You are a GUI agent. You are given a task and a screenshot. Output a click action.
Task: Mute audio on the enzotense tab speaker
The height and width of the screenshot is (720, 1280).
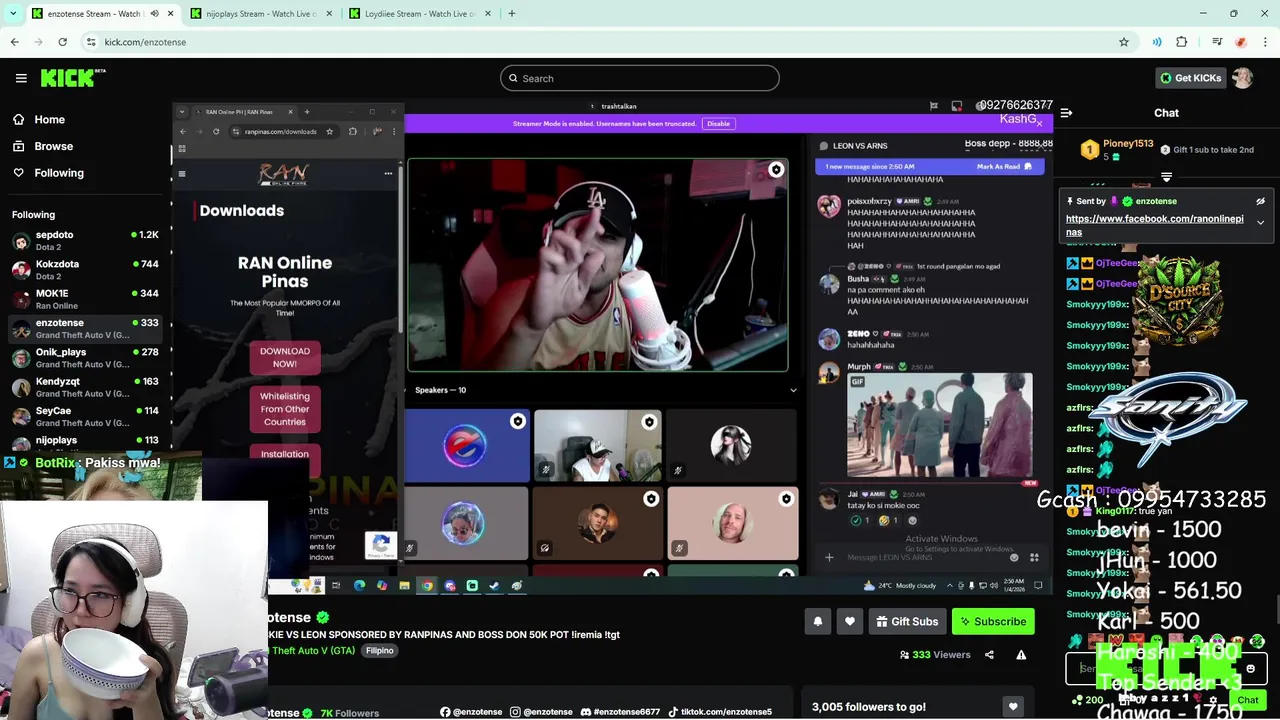154,14
